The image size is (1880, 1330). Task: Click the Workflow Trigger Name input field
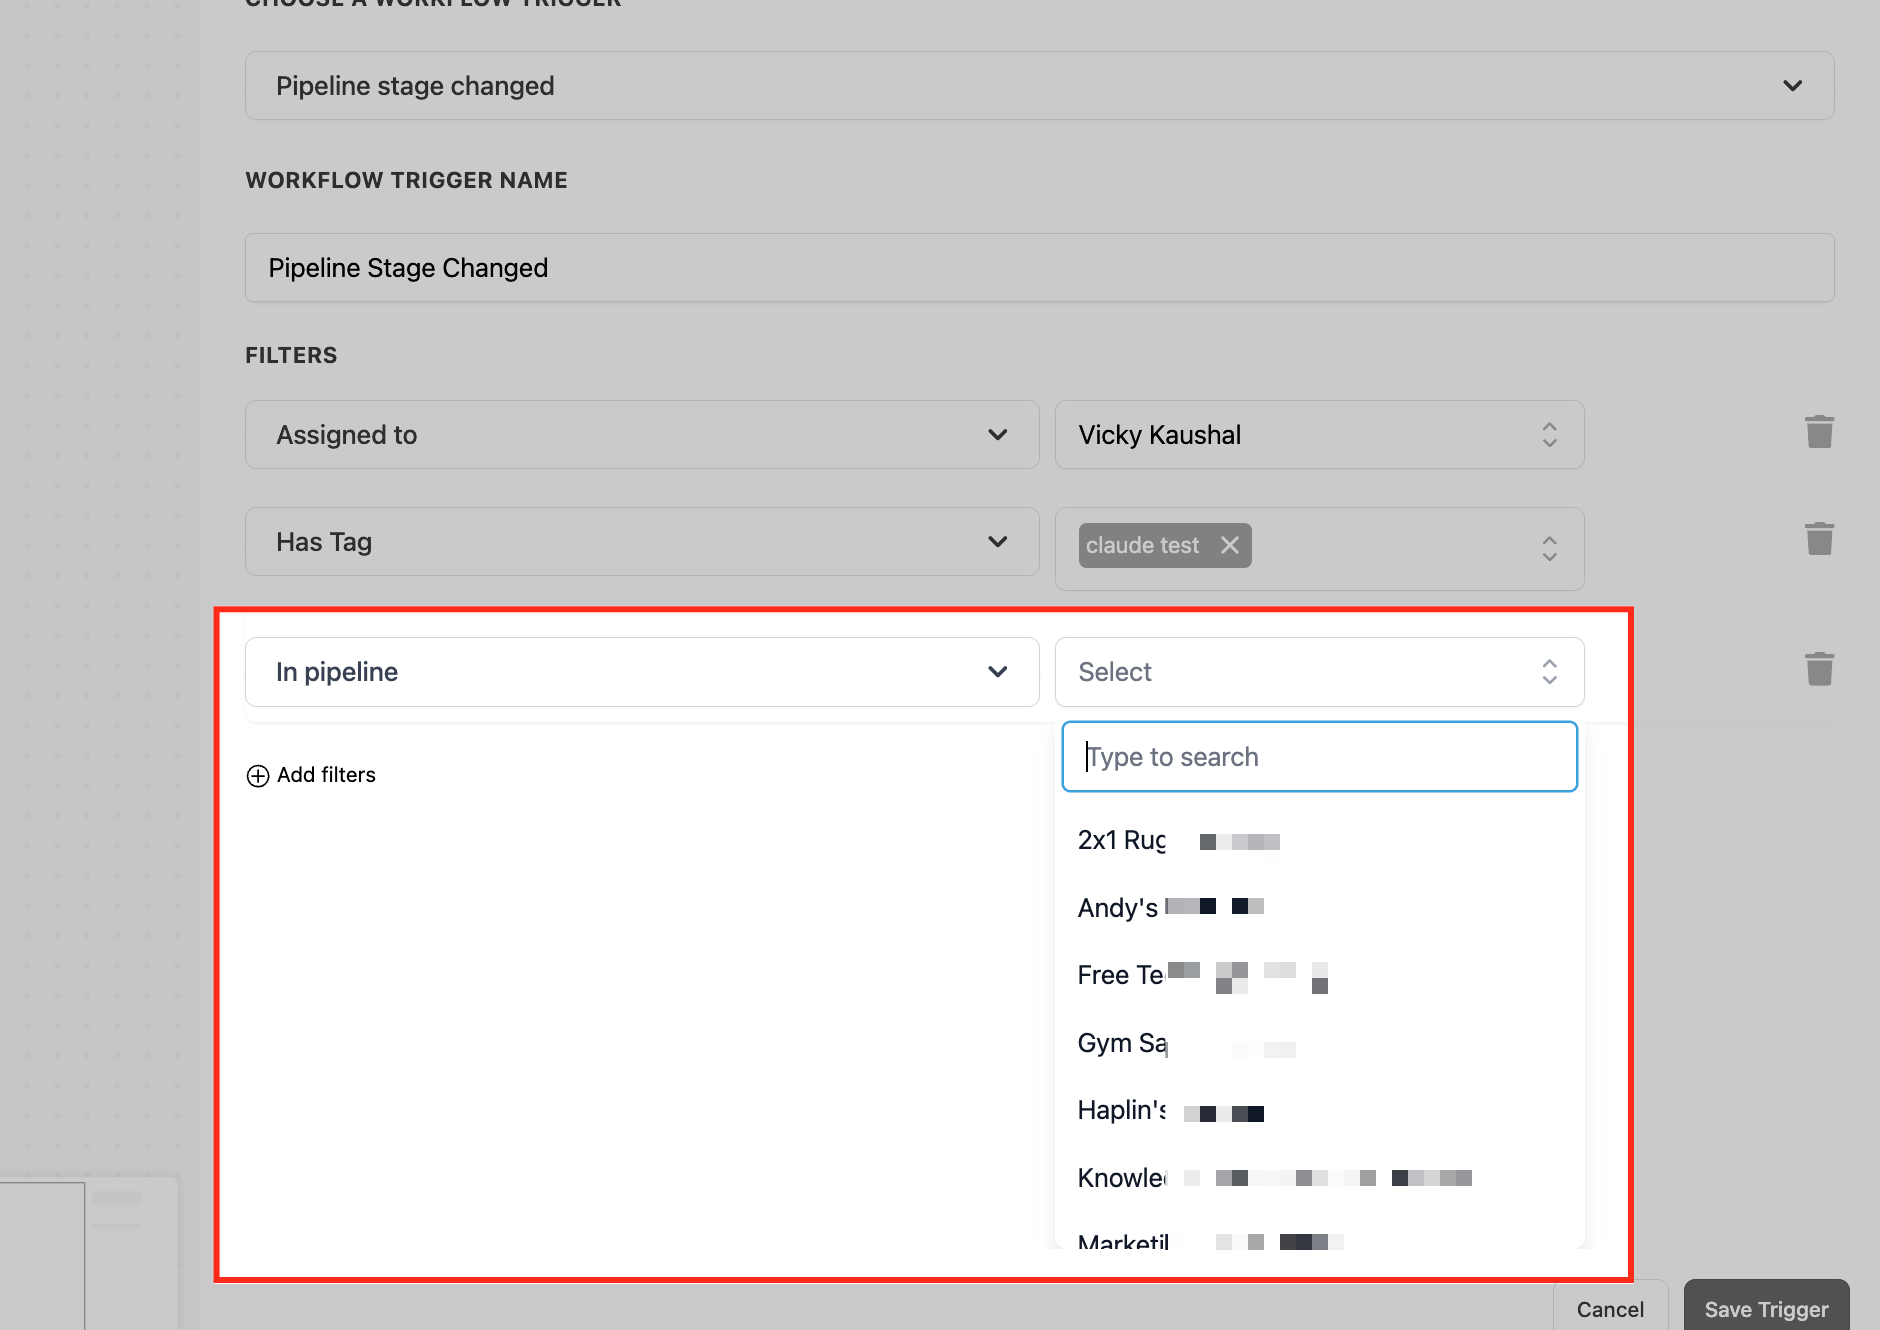coord(1040,268)
